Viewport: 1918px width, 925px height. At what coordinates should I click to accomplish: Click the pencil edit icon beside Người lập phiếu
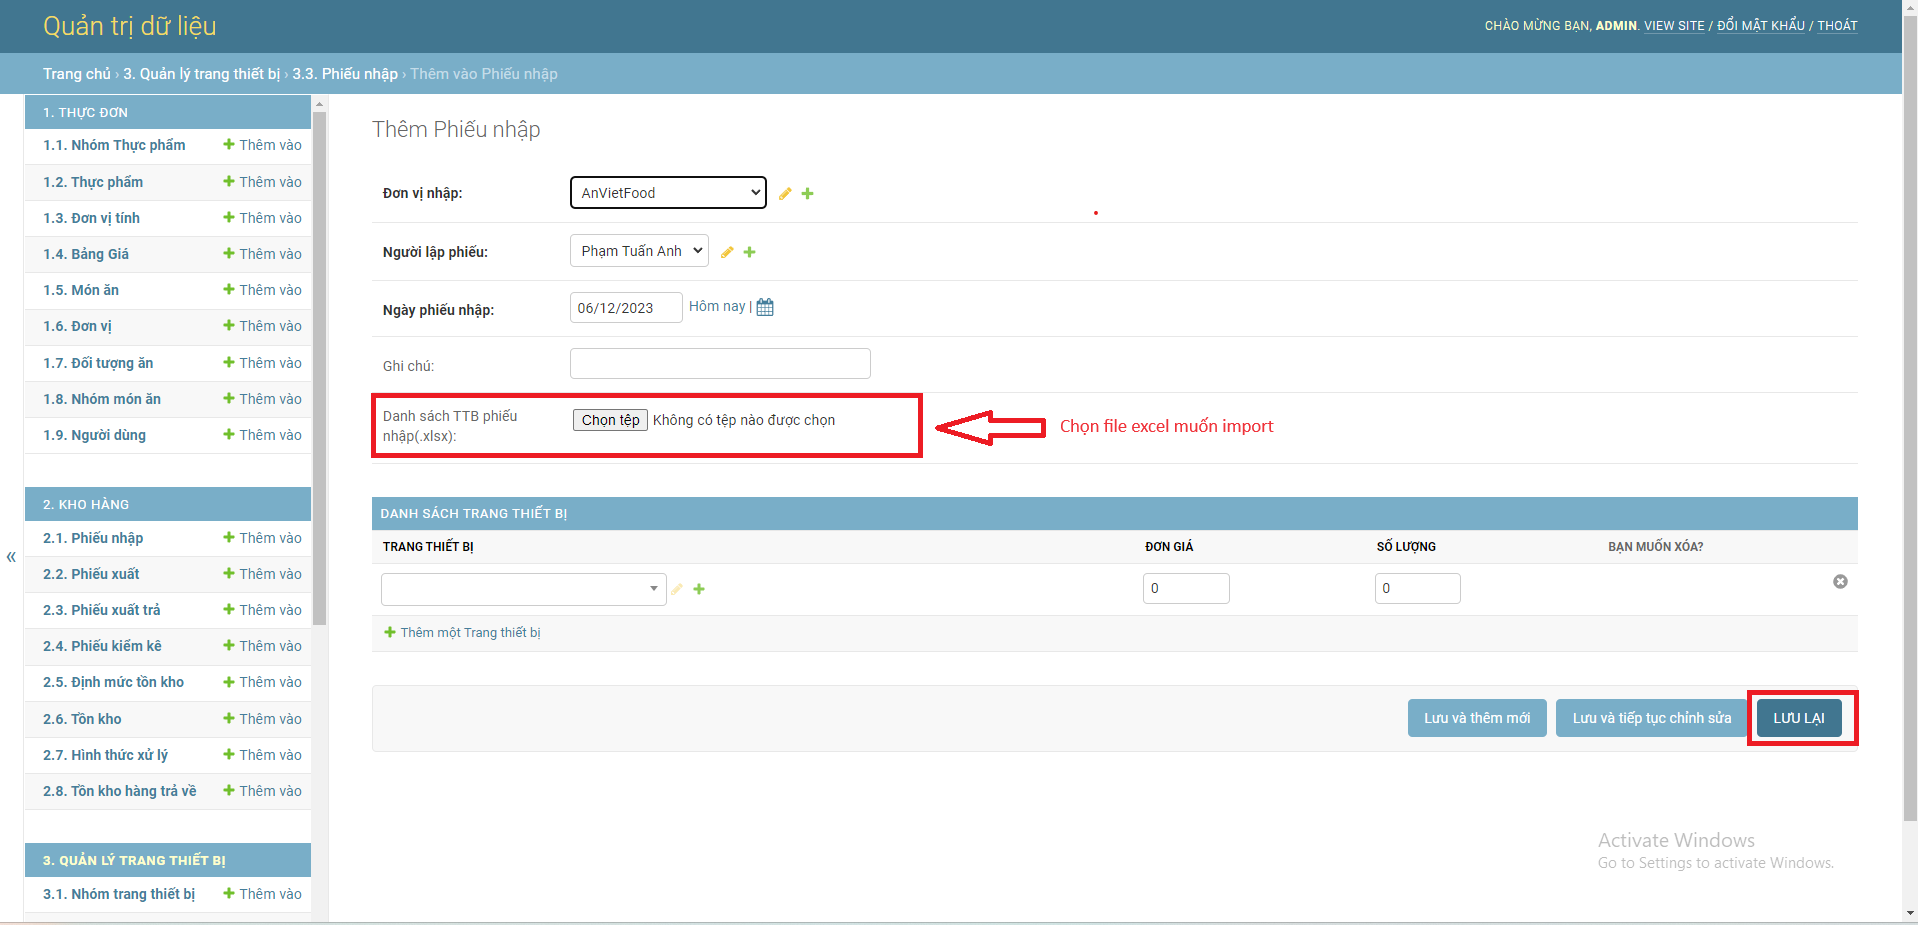(x=727, y=252)
